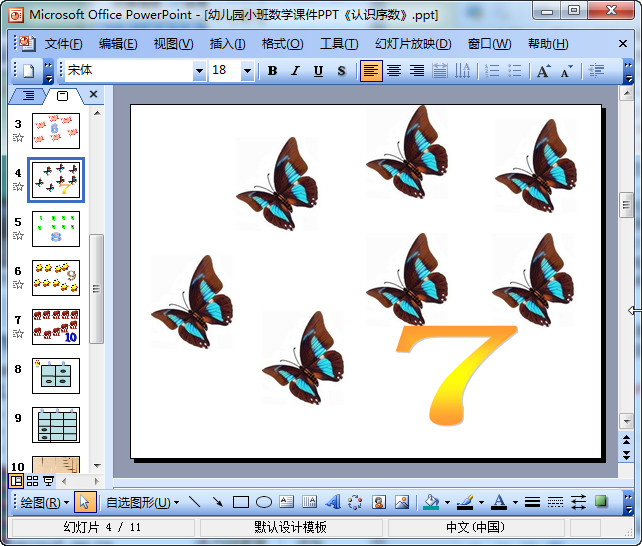Select slide 9 thumbnail
Viewport: 642px width, 546px height.
pos(56,425)
